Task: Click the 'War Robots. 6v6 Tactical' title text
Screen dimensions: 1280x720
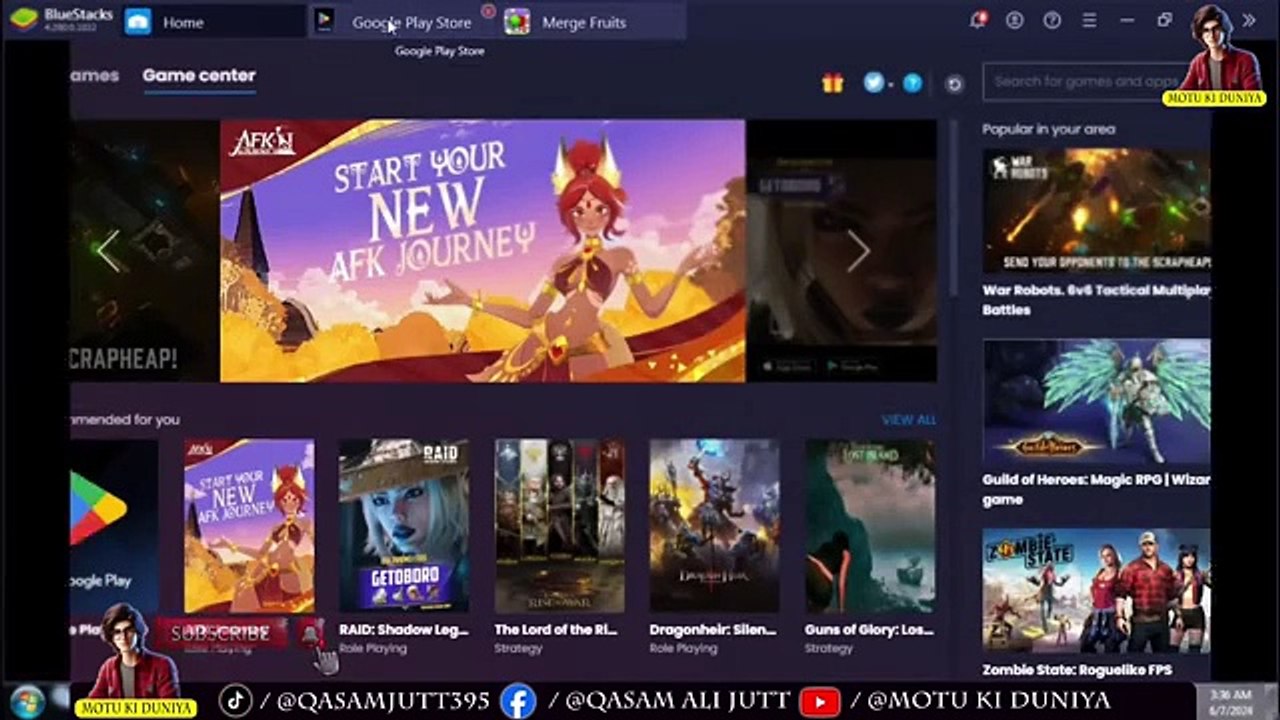Action: coord(1096,300)
